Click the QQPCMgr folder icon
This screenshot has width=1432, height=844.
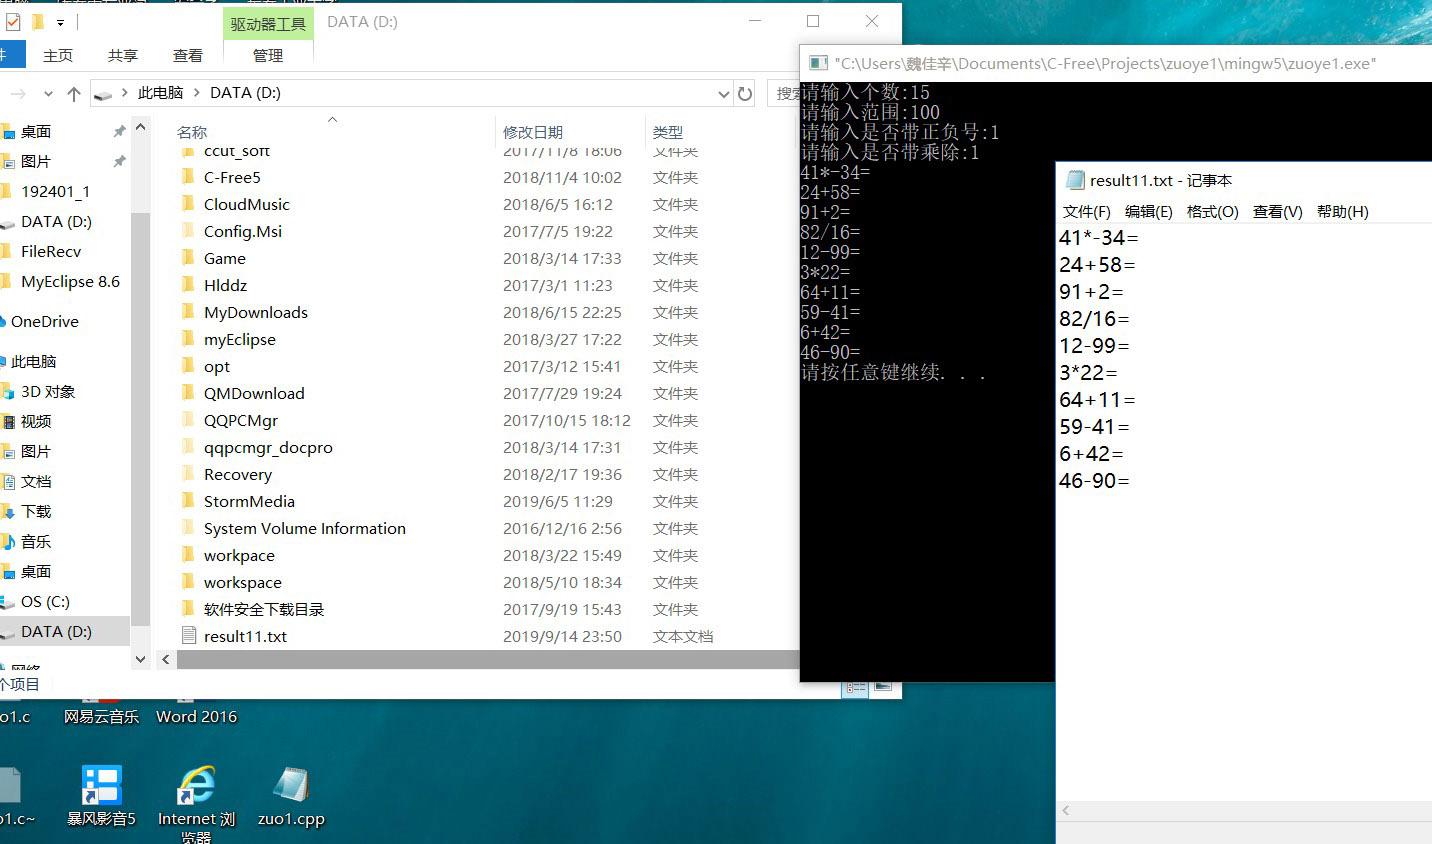point(188,420)
